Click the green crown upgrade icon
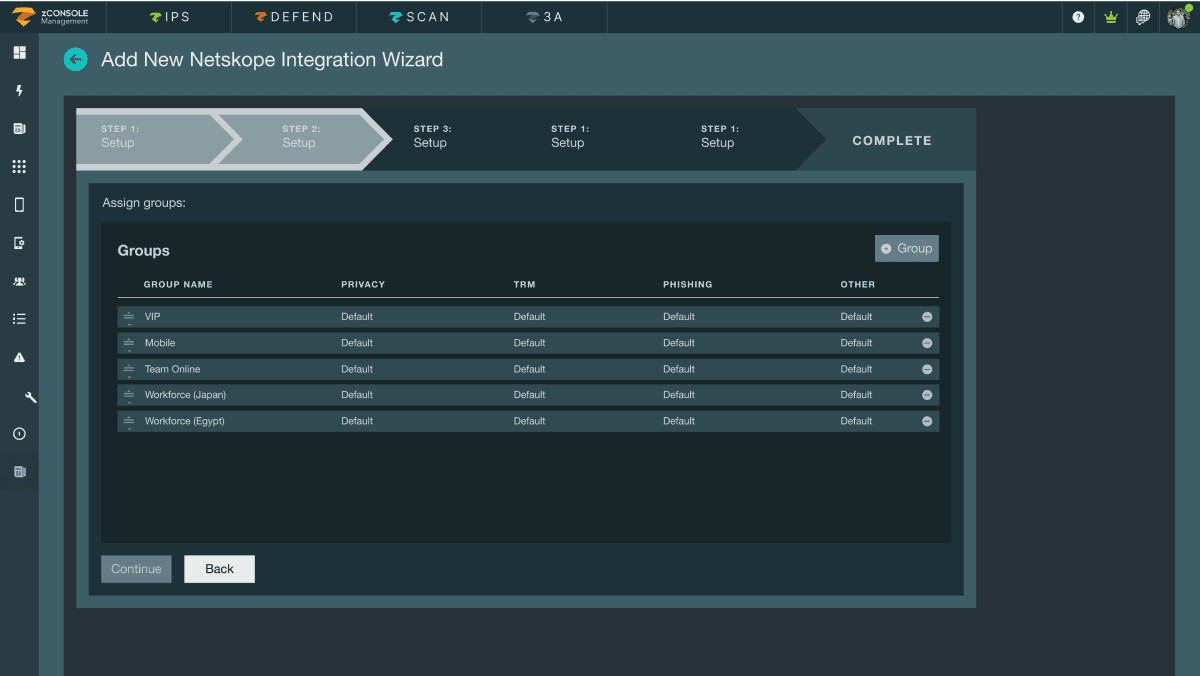 click(1110, 17)
